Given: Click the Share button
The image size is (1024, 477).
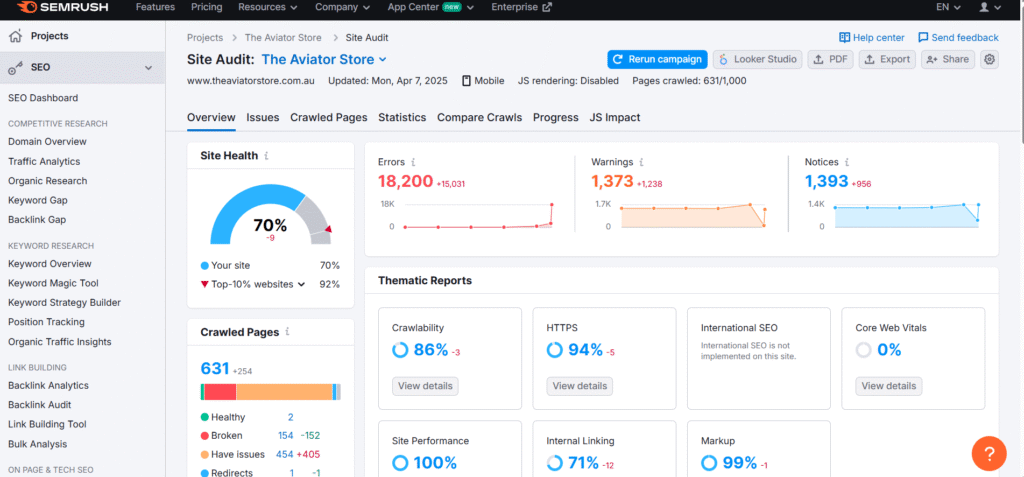Looking at the screenshot, I should [x=948, y=59].
